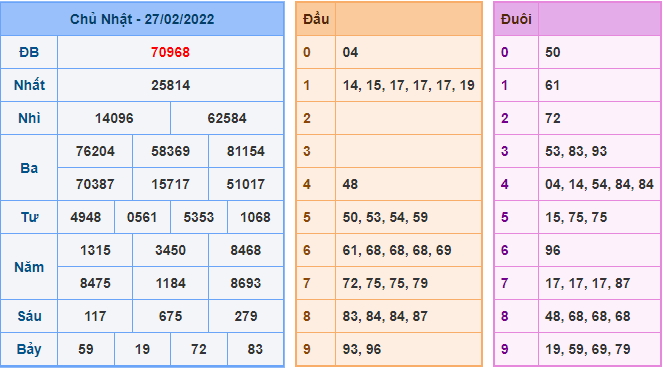Click the Ba row label

click(29, 168)
